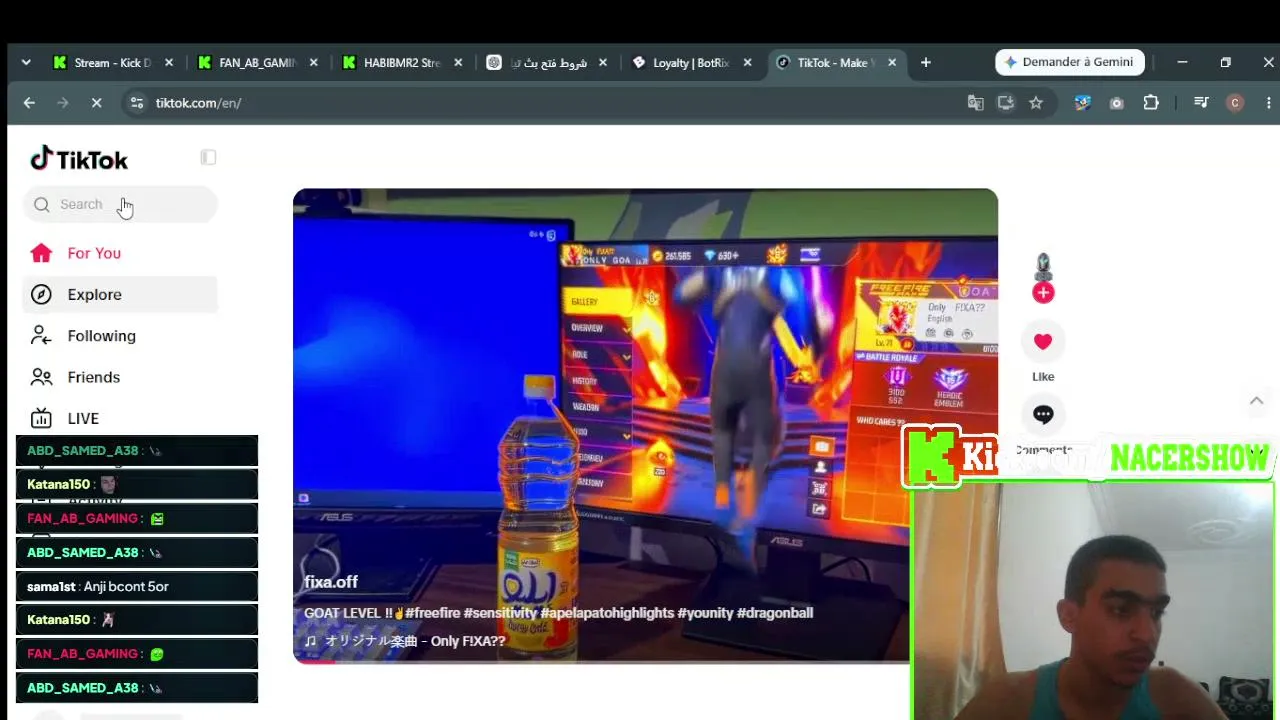Open the Chrome profile avatar
1280x720 pixels.
point(1235,103)
